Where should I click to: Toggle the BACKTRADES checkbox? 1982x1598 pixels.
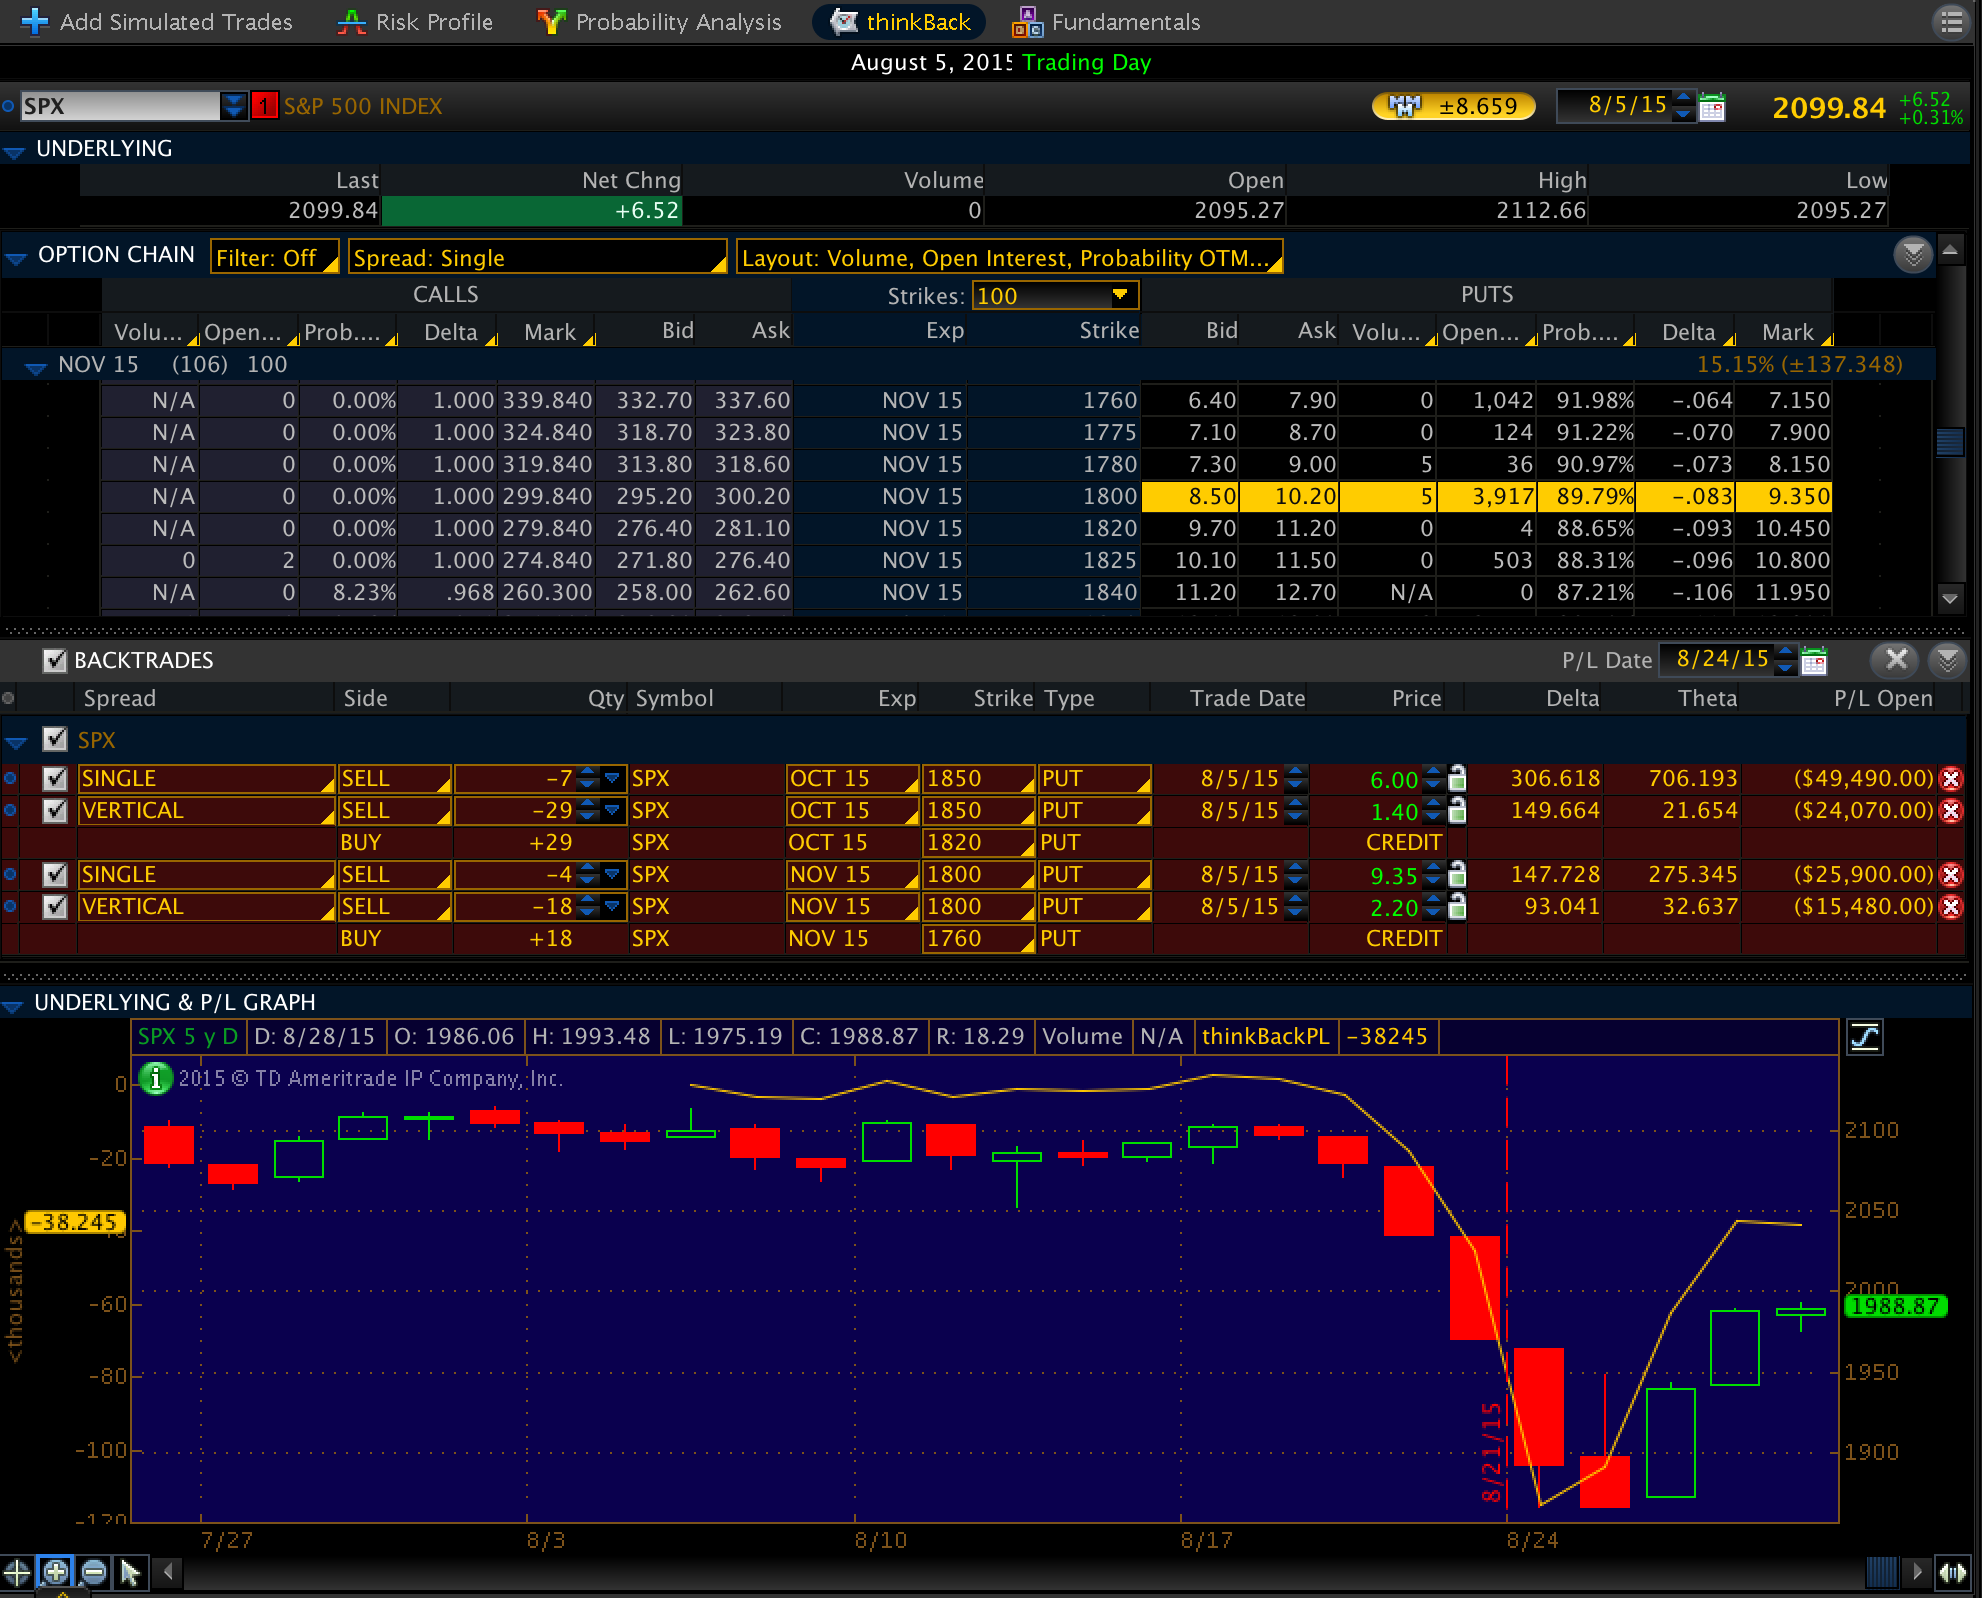pyautogui.click(x=55, y=660)
